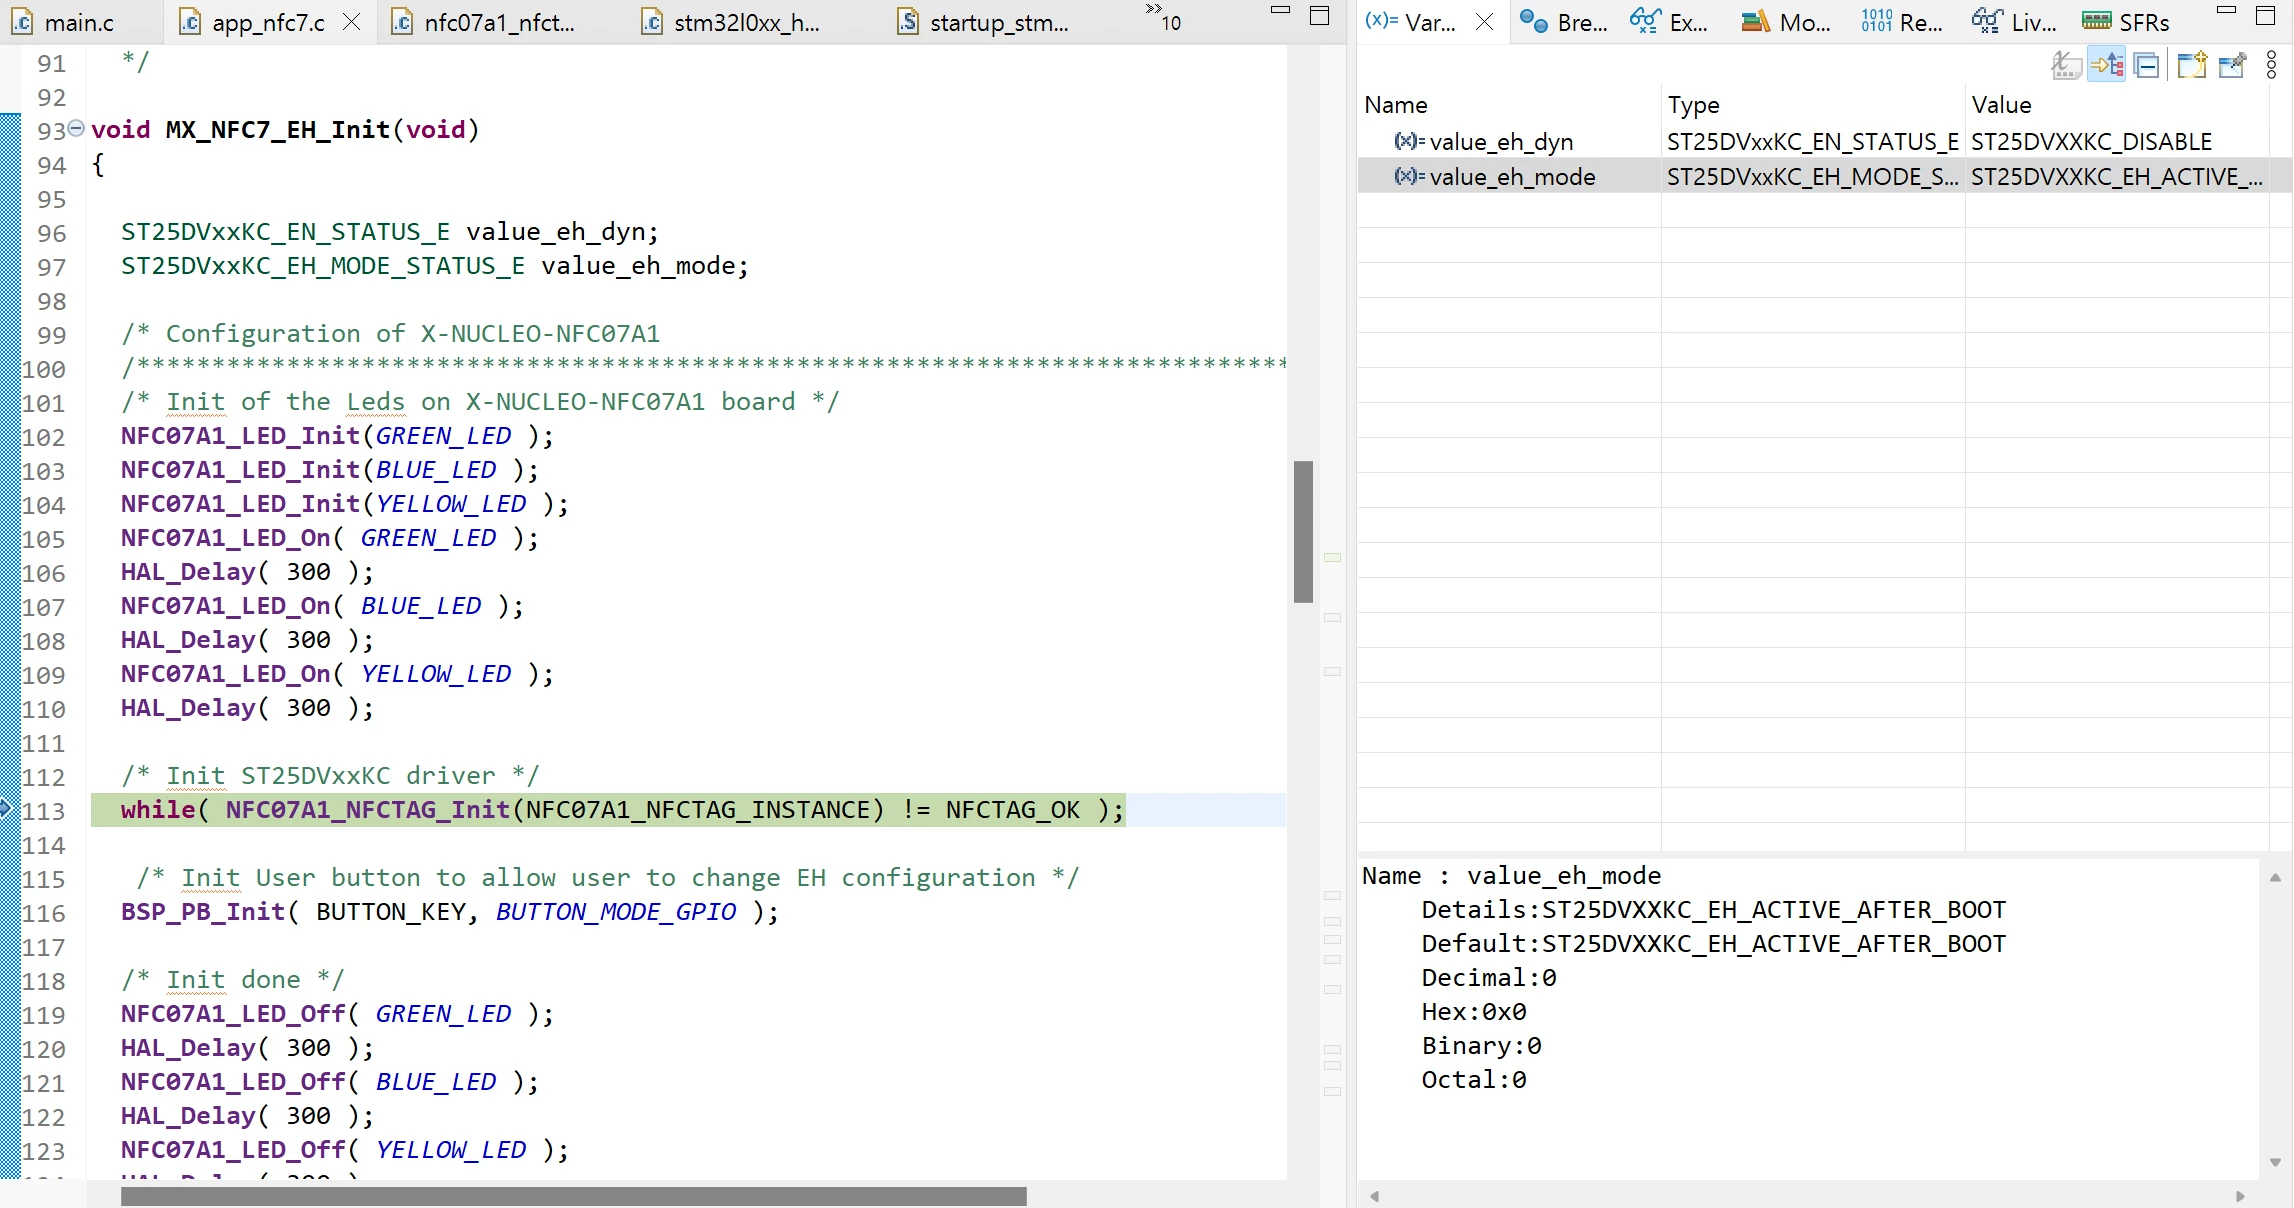2294x1208 pixels.
Task: Open the Expressions view tab
Action: pos(1669,22)
